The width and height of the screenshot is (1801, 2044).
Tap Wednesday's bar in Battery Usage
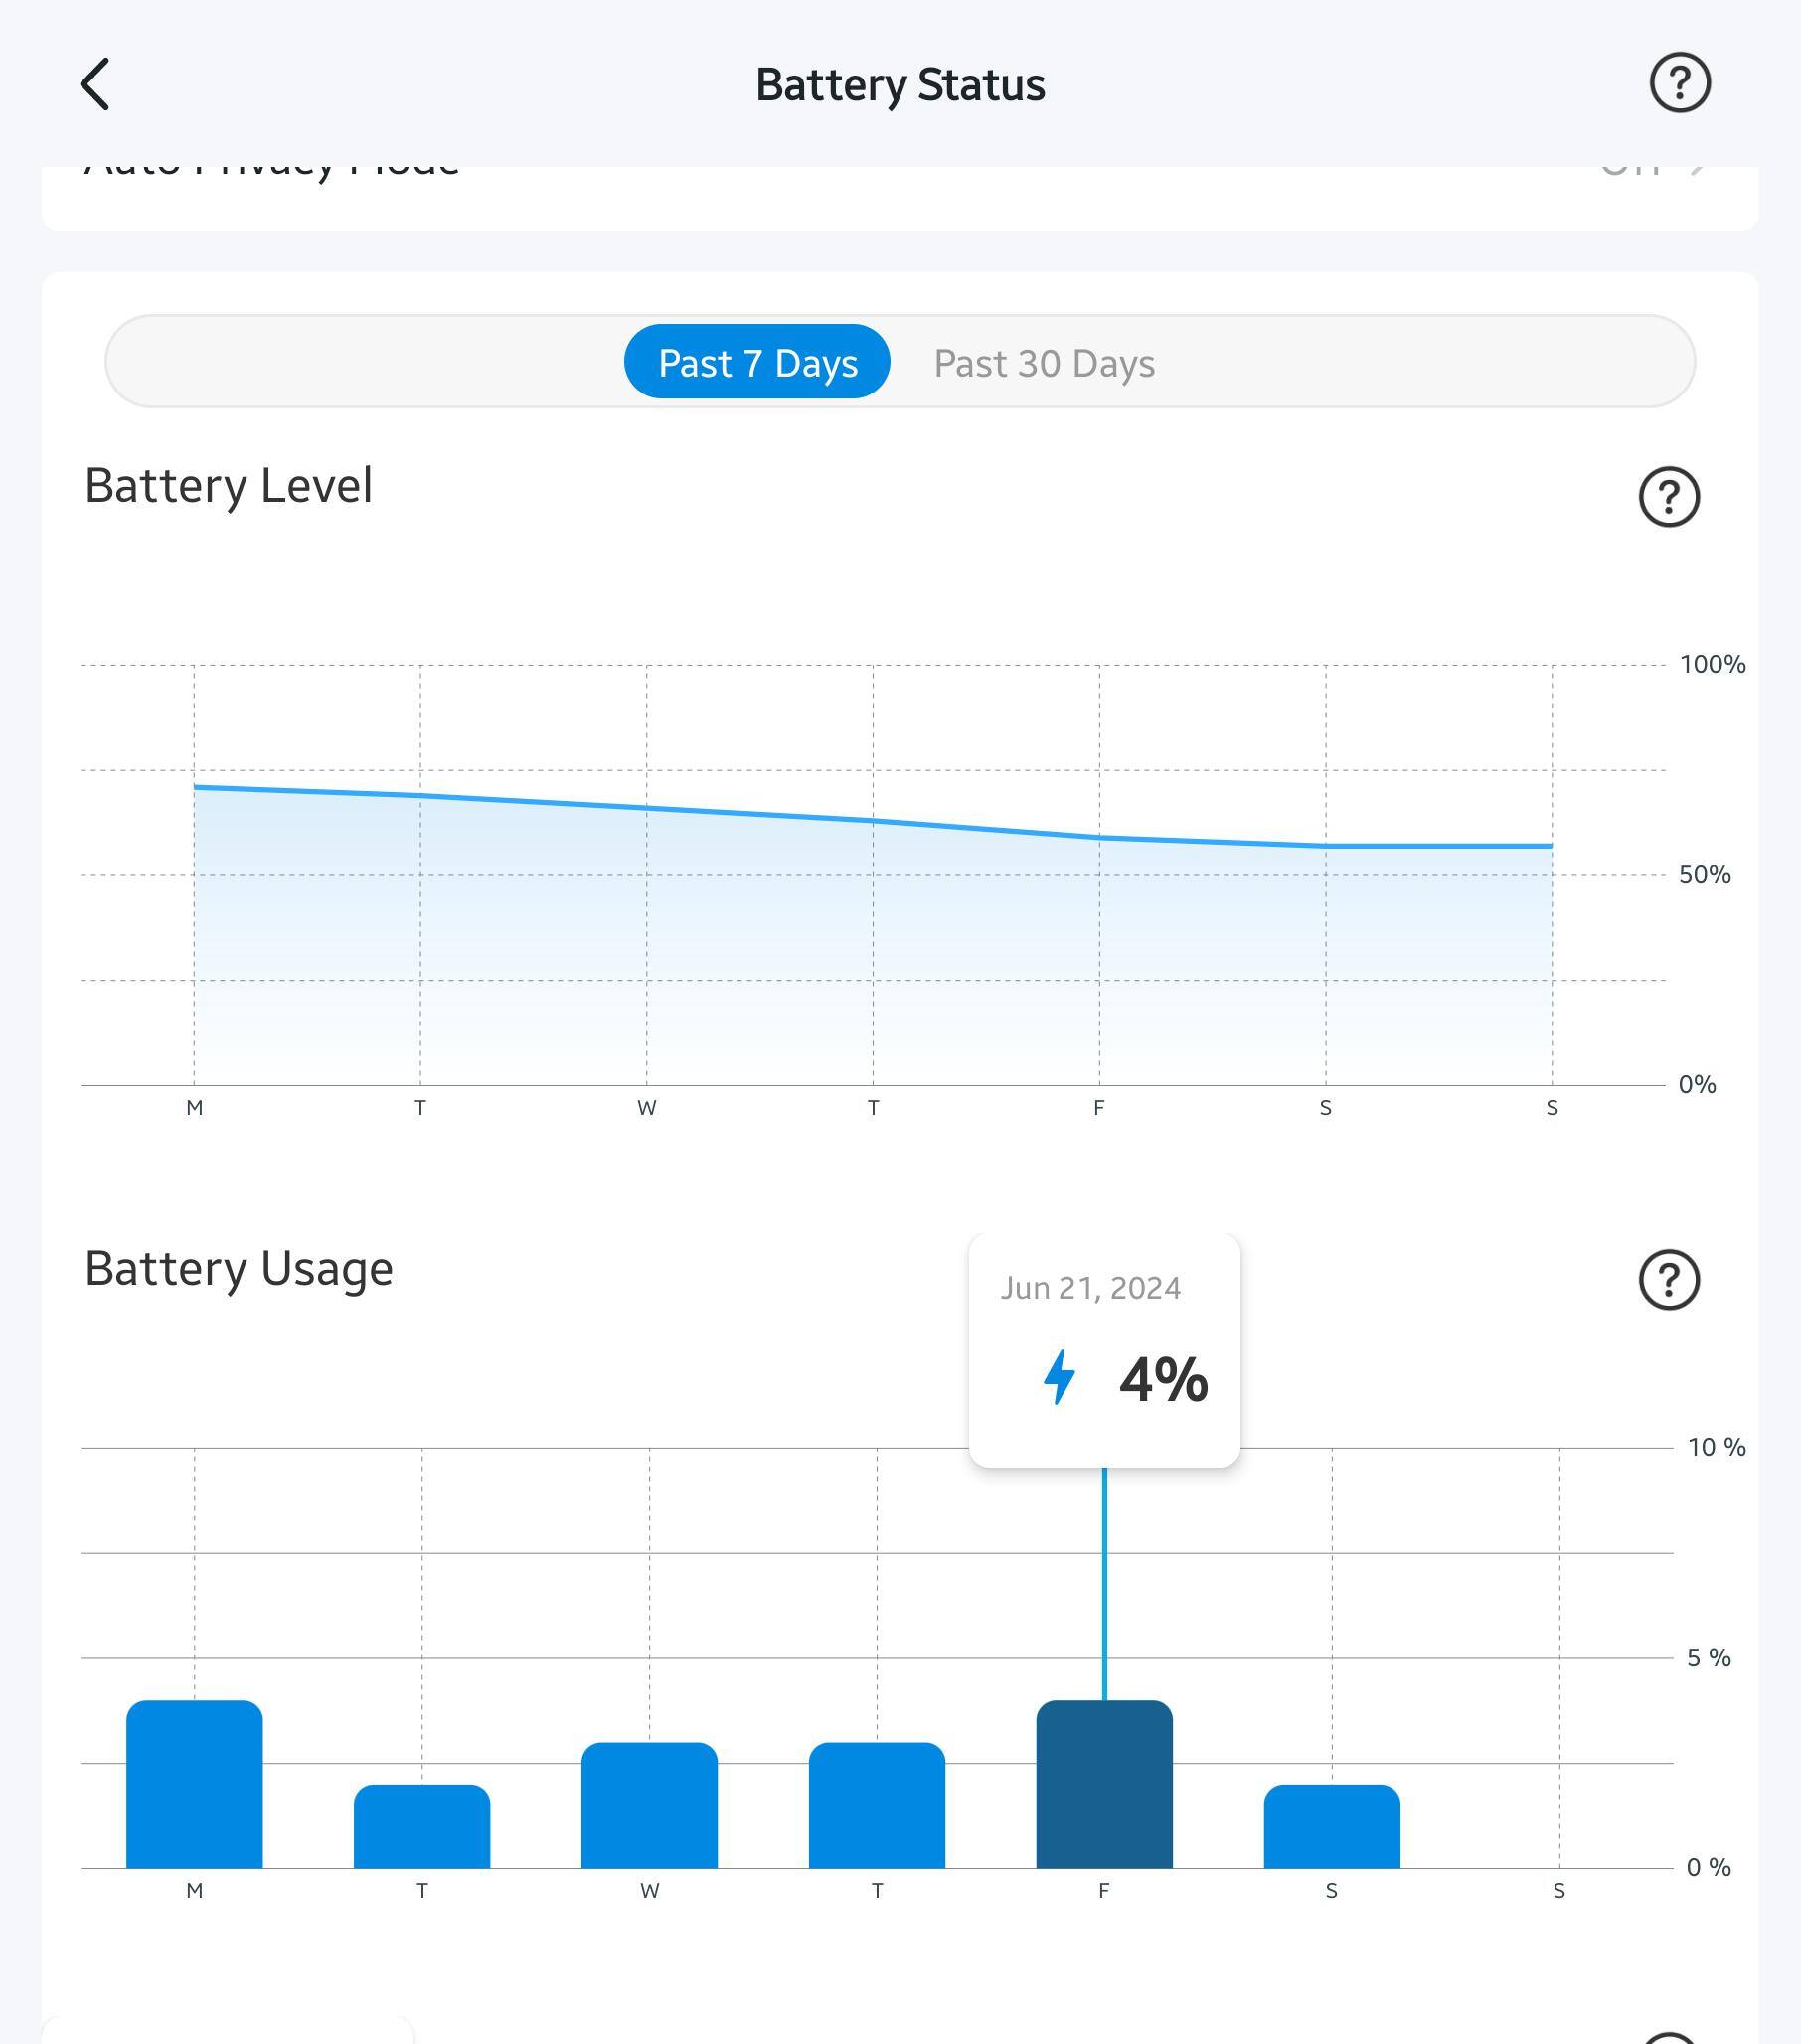point(649,1805)
